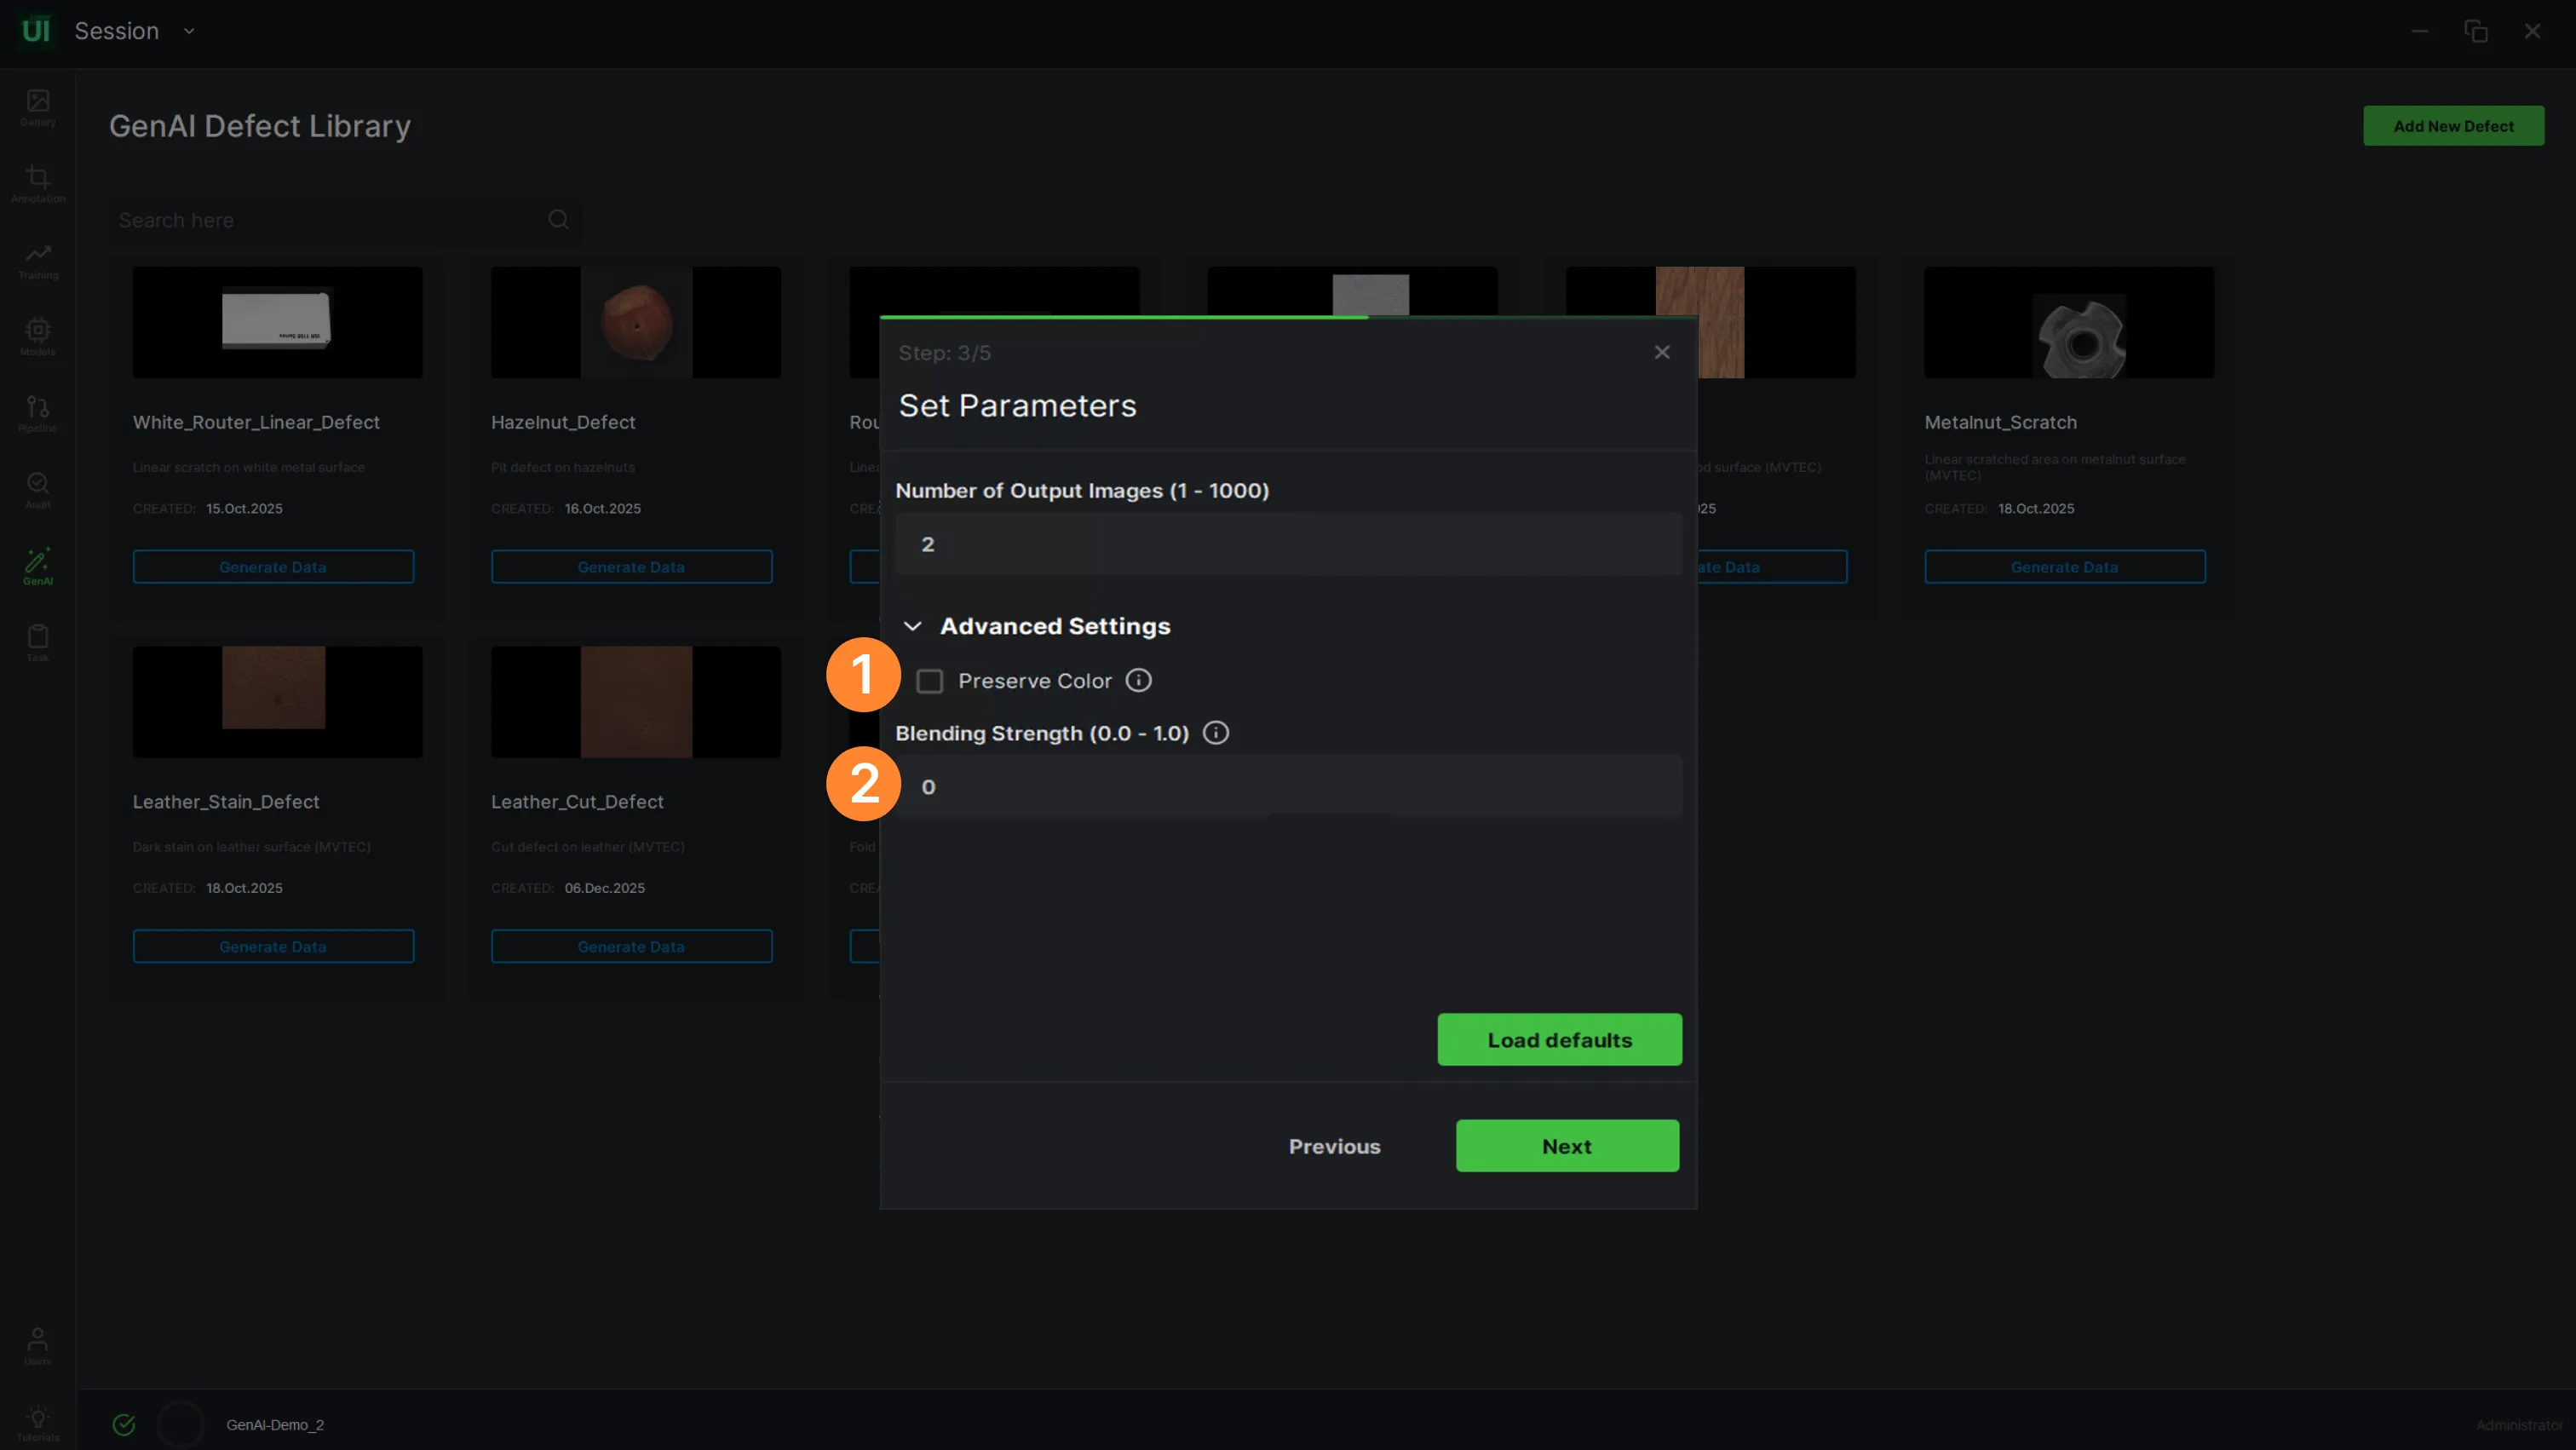Image resolution: width=2576 pixels, height=1450 pixels.
Task: Open the Pipeline section
Action: click(38, 414)
